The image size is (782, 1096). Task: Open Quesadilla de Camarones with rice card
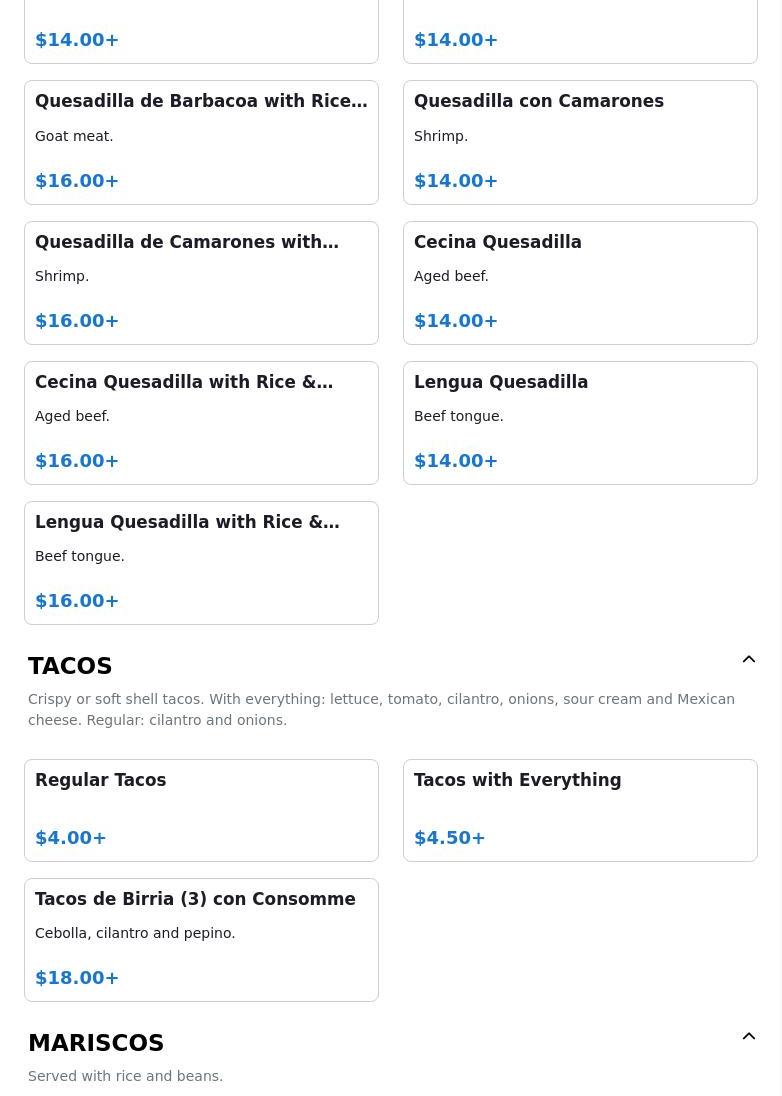pos(201,282)
